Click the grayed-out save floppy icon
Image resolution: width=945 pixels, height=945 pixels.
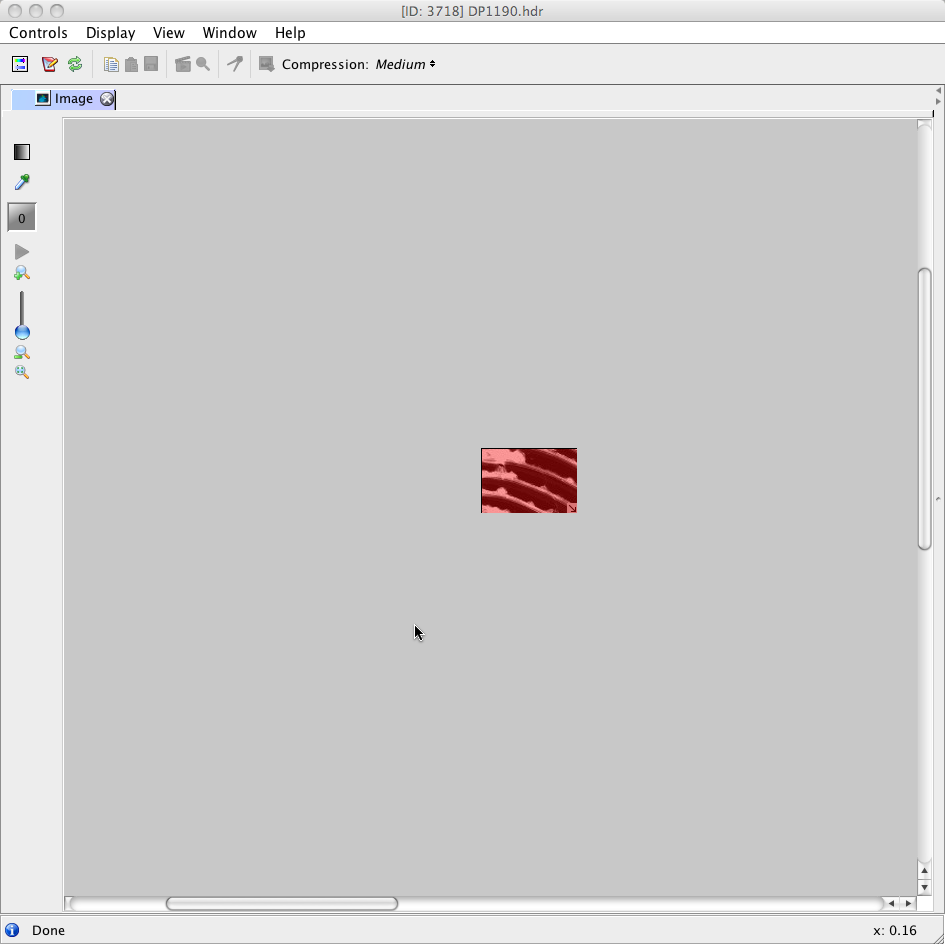point(151,64)
